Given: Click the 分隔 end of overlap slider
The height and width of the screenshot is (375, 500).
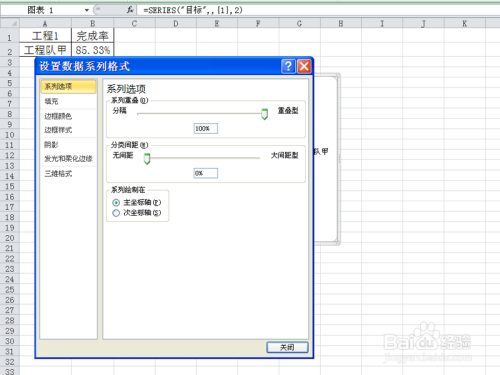Looking at the screenshot, I should pyautogui.click(x=119, y=111).
